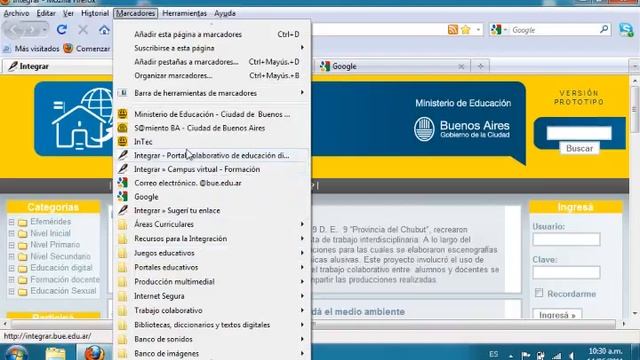
Task: Click the Usuario input field
Action: [x=566, y=239]
